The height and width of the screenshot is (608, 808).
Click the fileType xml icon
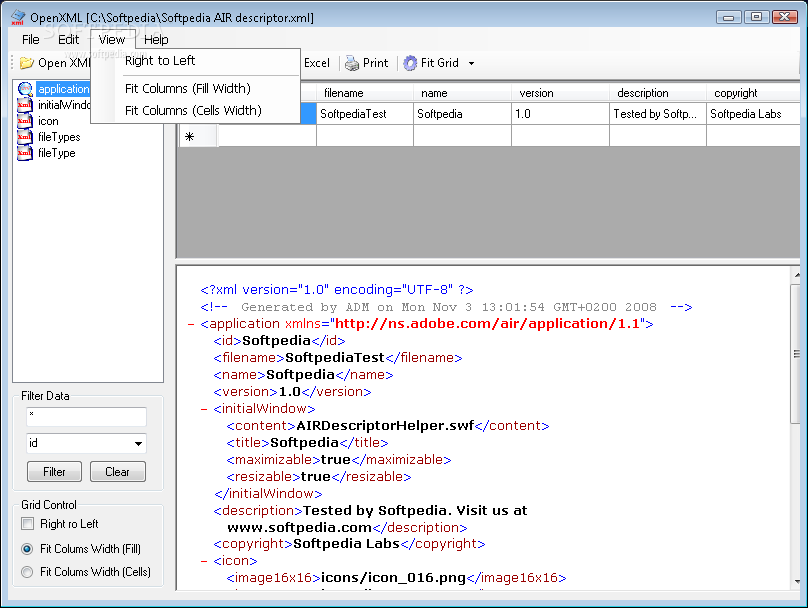25,153
